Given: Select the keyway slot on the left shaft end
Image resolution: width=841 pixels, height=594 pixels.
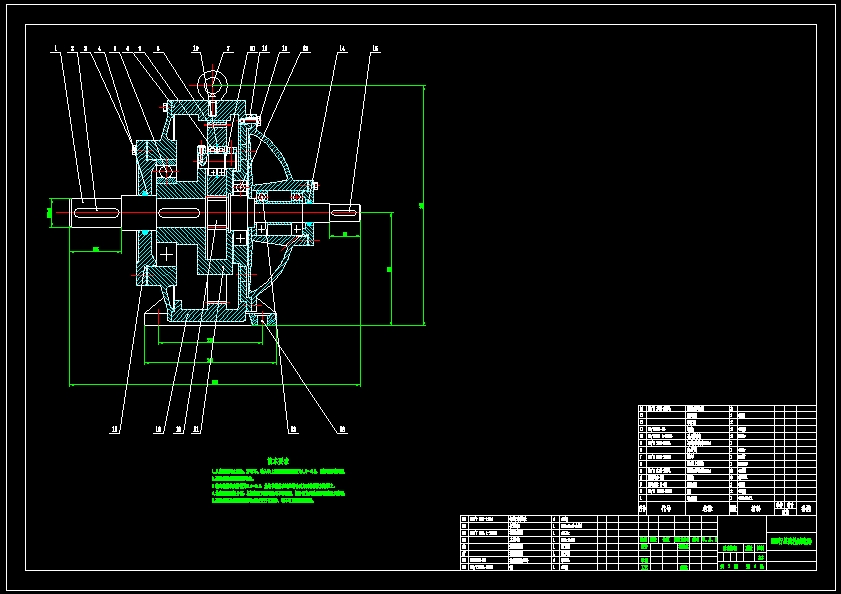Looking at the screenshot, I should click(97, 214).
